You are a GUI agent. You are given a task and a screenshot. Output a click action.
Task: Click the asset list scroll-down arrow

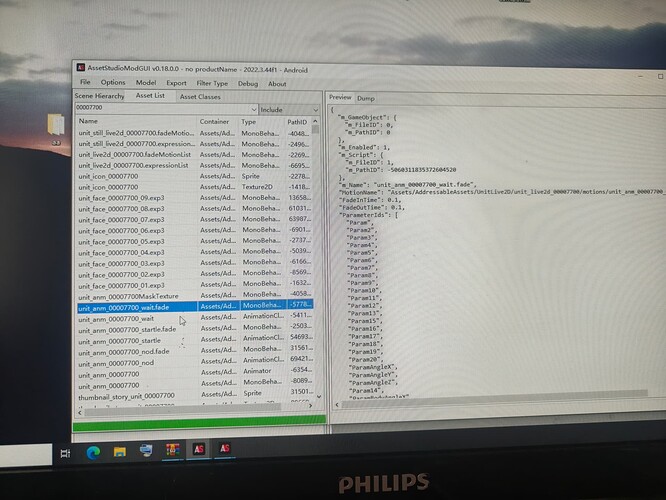point(319,396)
